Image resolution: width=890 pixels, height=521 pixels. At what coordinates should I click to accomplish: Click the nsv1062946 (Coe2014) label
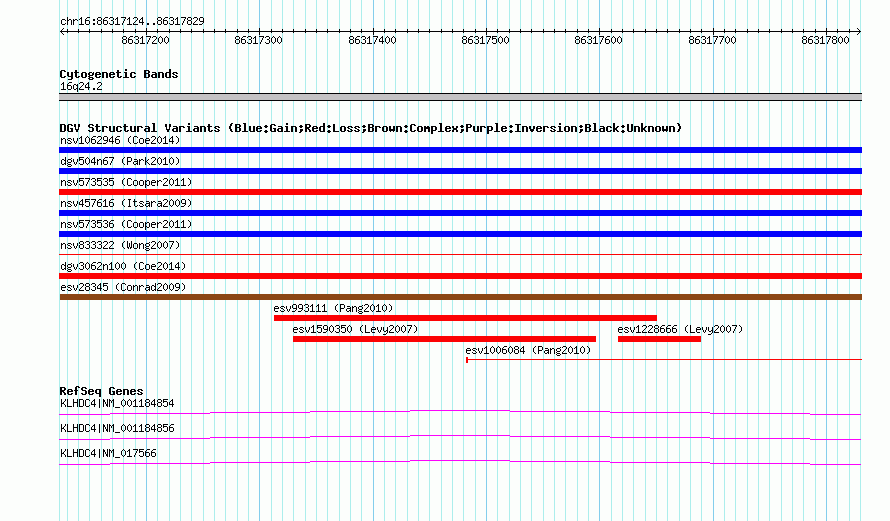pos(120,140)
